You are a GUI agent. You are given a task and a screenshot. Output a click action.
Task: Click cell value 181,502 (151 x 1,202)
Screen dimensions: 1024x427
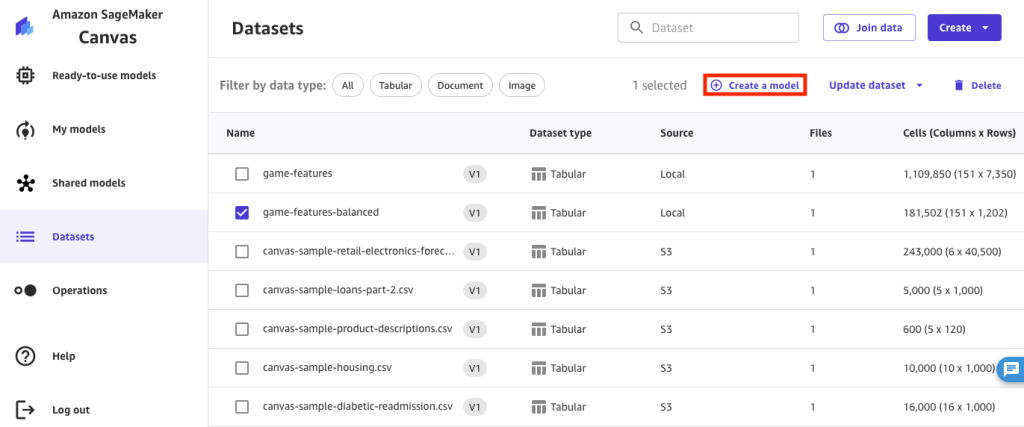point(955,213)
